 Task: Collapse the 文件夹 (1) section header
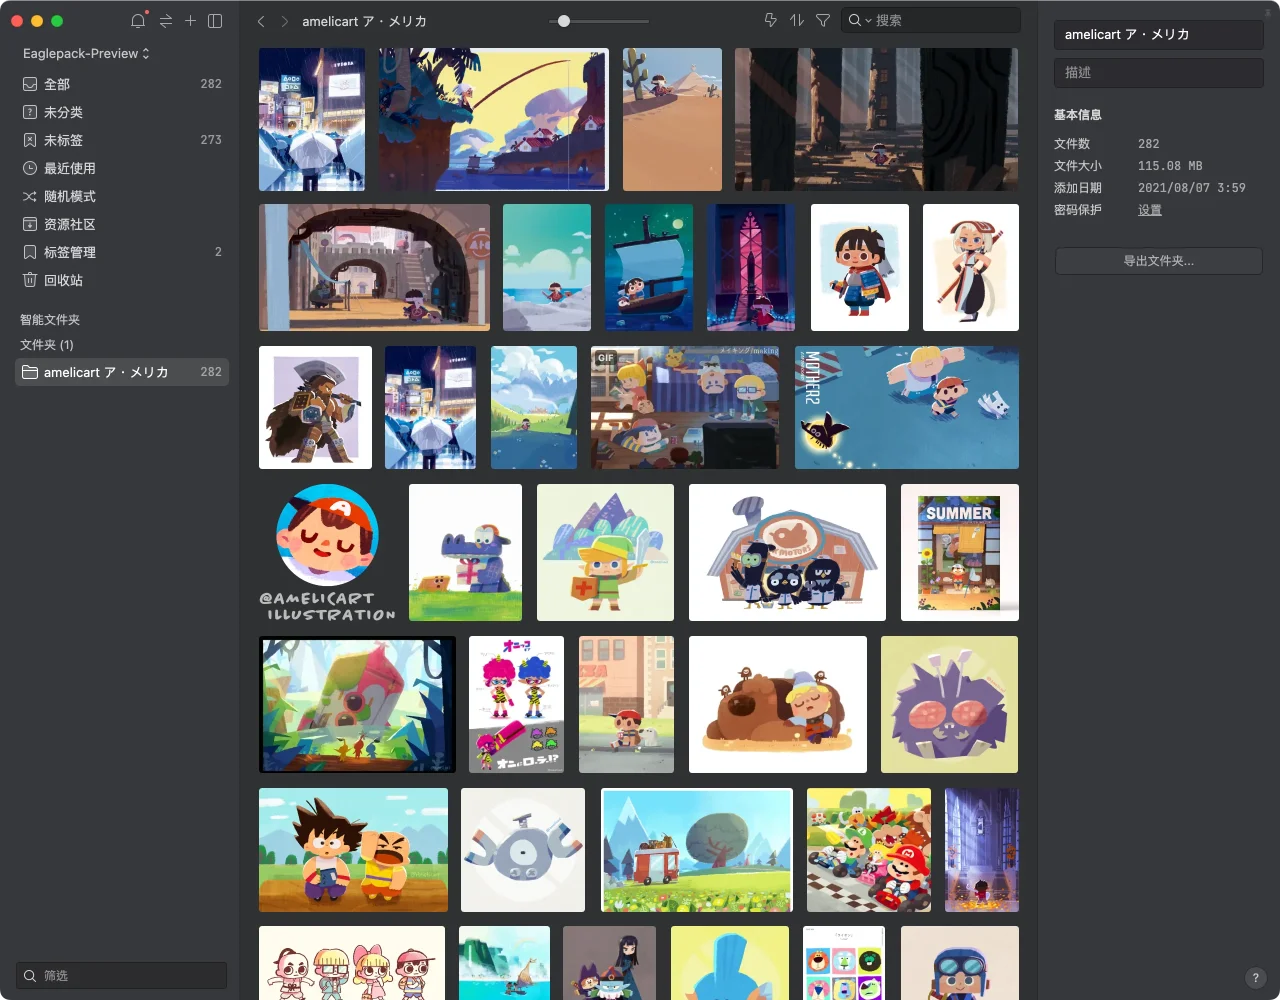[x=47, y=345]
